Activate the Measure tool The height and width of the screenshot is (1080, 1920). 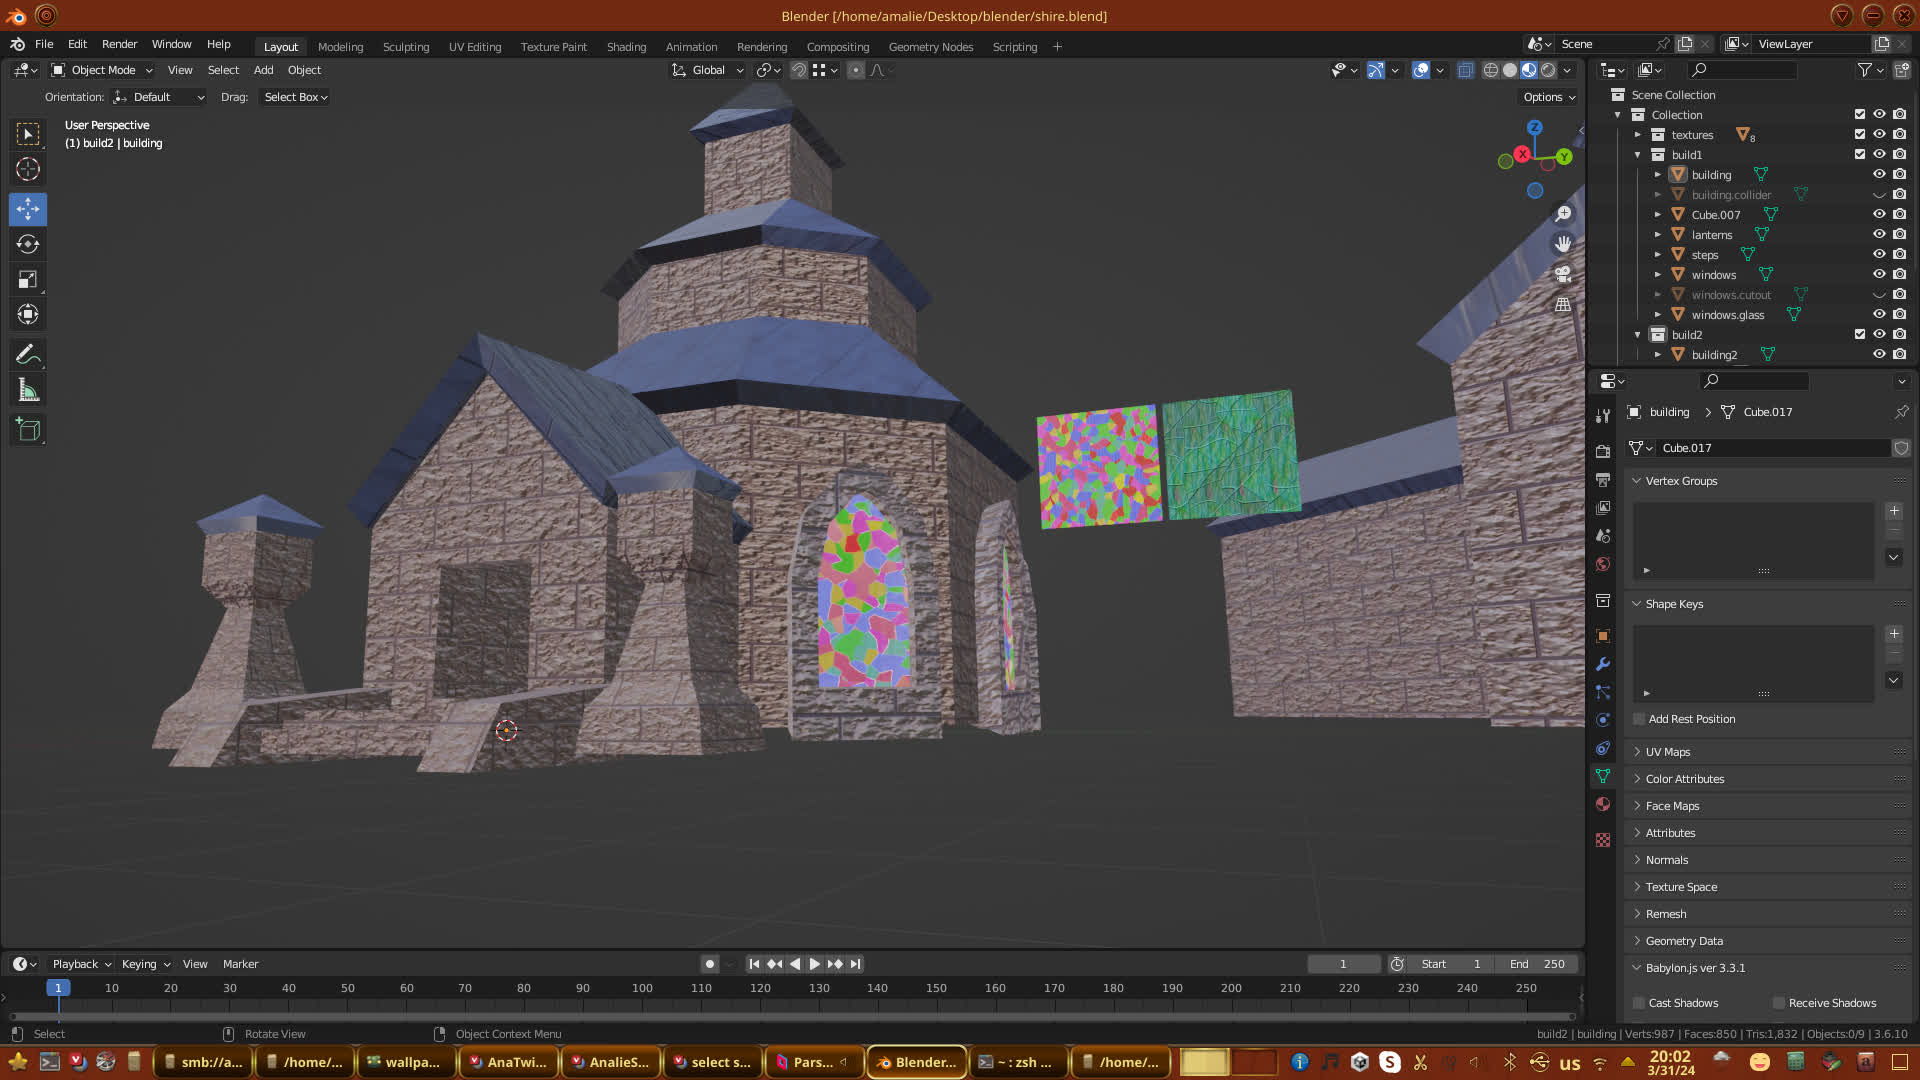pos(28,391)
